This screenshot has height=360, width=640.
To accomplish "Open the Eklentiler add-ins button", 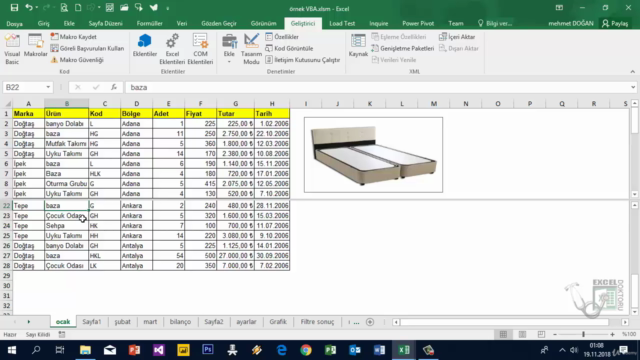I will click(144, 46).
